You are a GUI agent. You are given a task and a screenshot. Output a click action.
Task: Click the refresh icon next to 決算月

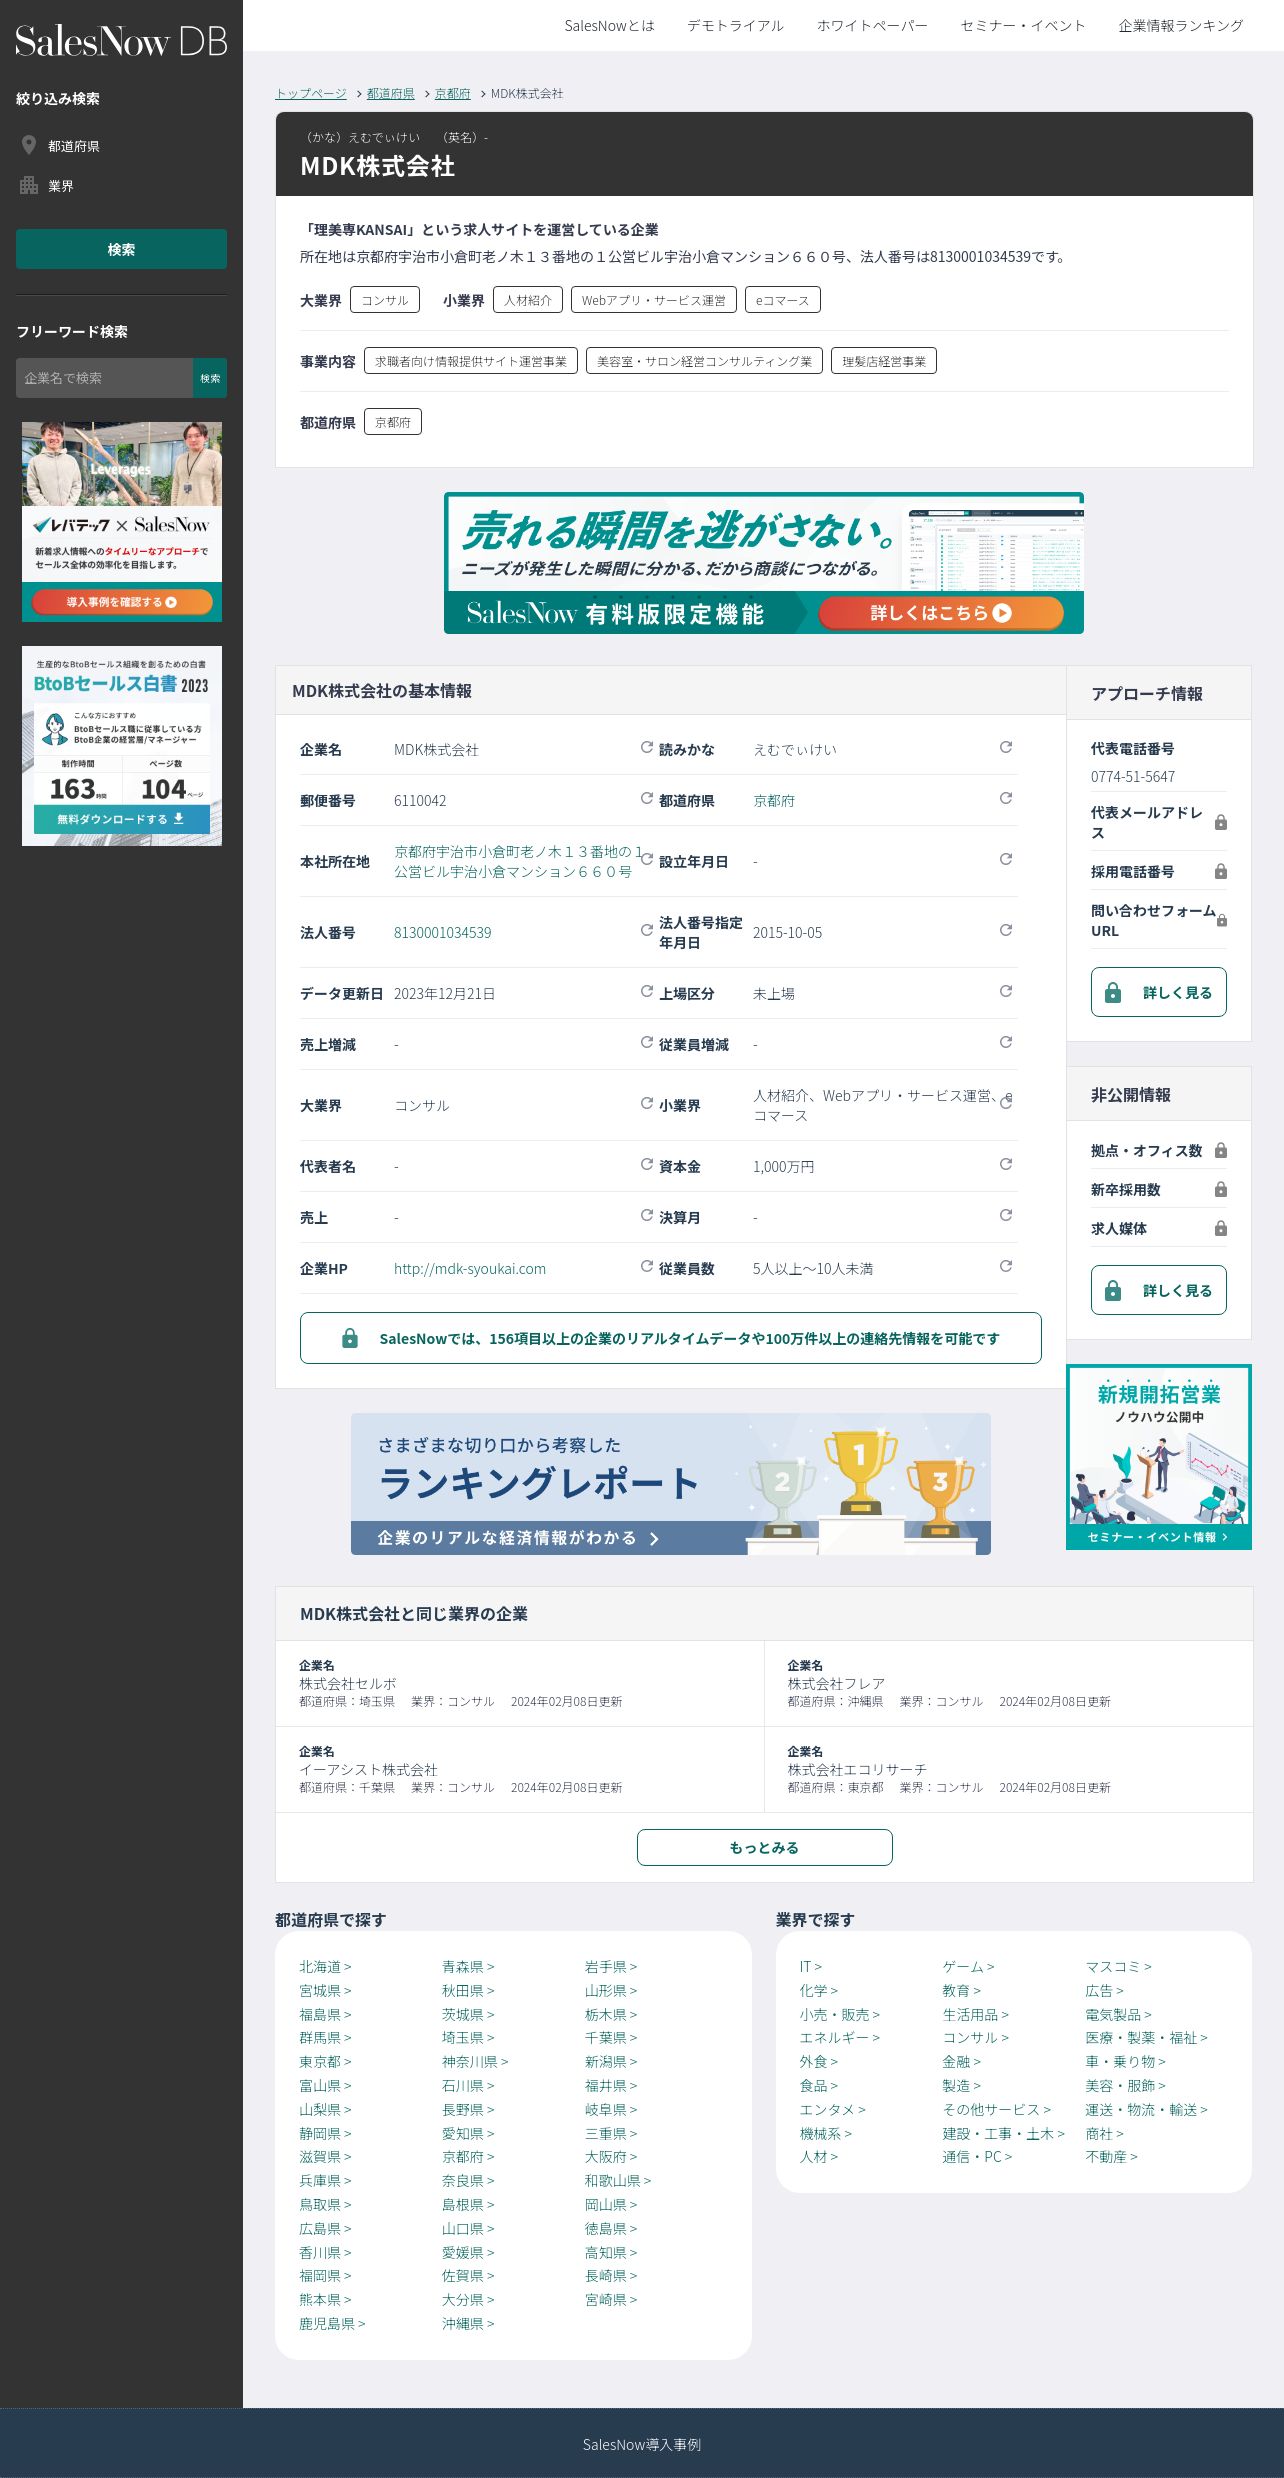point(1006,1215)
